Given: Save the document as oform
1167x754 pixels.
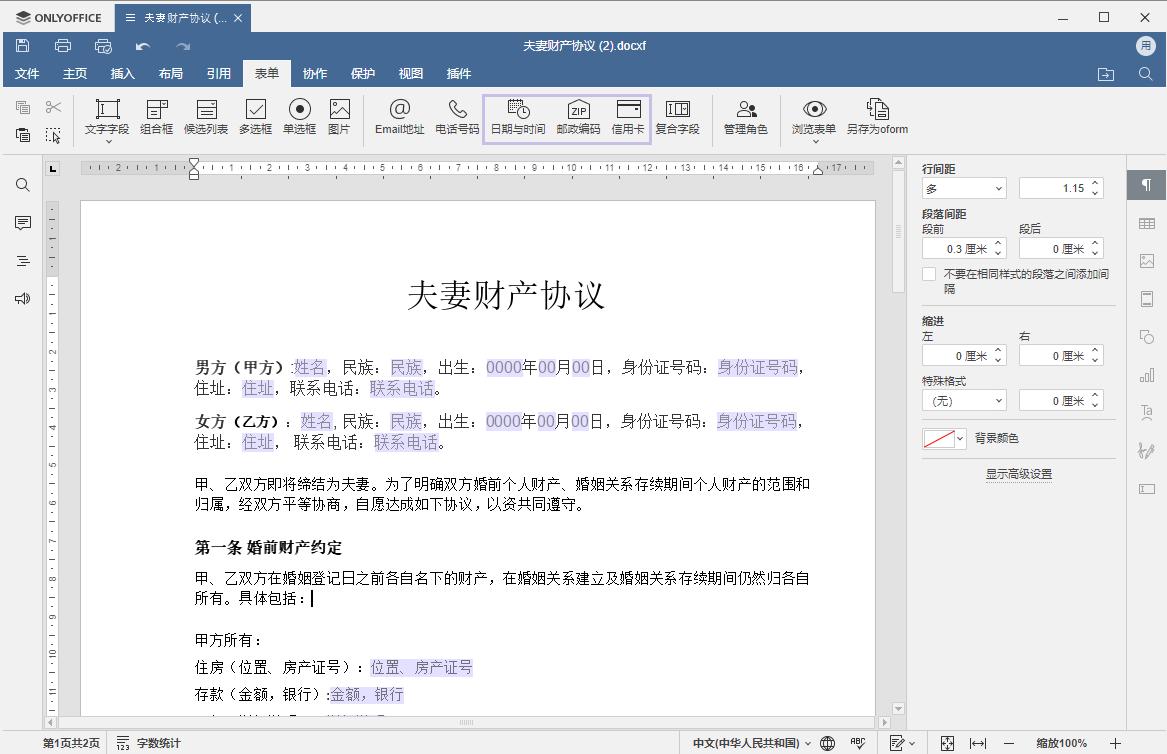Looking at the screenshot, I should [x=878, y=117].
